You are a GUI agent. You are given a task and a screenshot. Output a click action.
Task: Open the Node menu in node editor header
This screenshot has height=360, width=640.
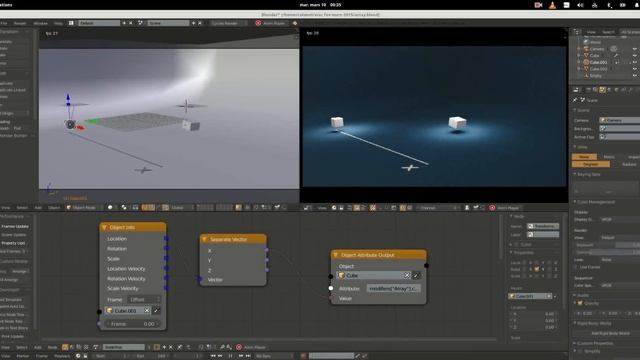click(x=53, y=347)
